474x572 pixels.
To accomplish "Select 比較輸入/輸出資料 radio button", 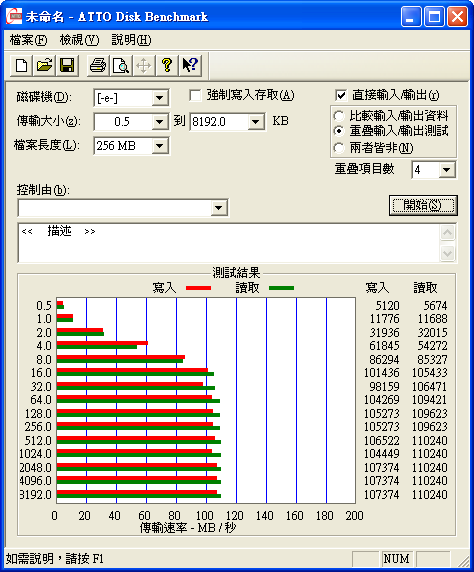I will 339,116.
